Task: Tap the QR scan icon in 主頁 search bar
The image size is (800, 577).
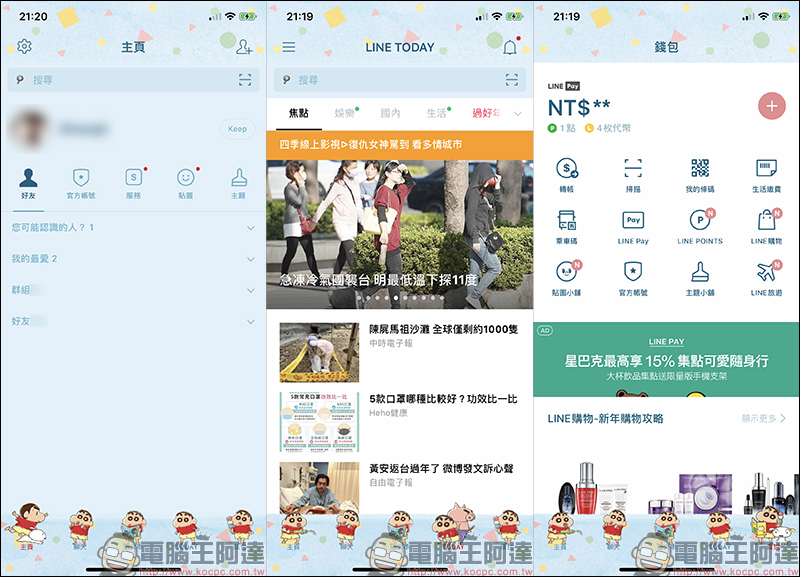Action: coord(245,80)
